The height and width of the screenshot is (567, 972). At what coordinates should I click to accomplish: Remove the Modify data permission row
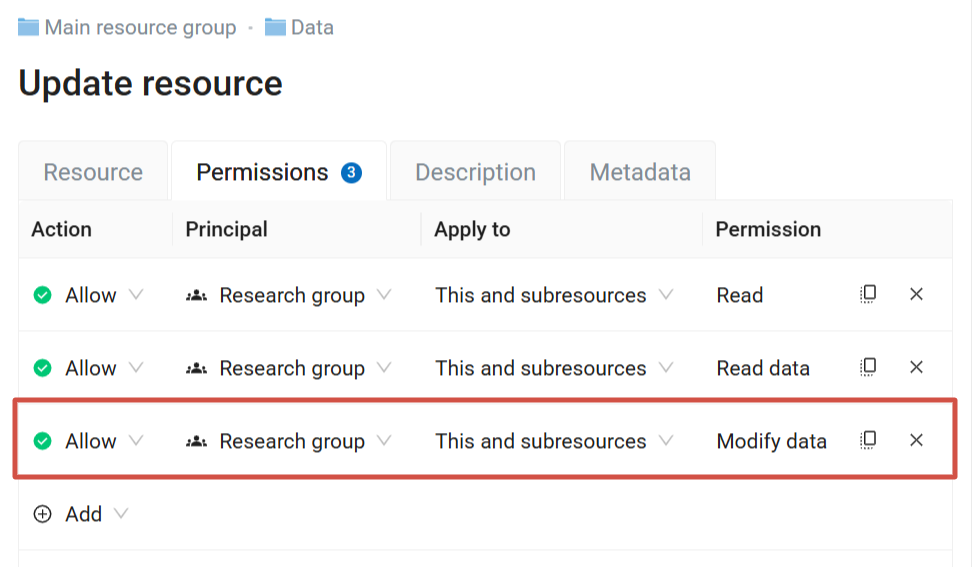tap(916, 440)
